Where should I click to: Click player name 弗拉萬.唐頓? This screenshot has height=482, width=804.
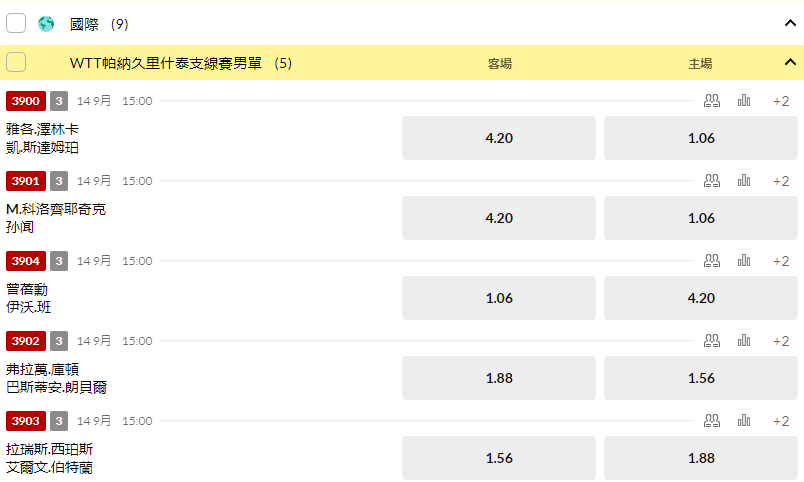point(43,369)
